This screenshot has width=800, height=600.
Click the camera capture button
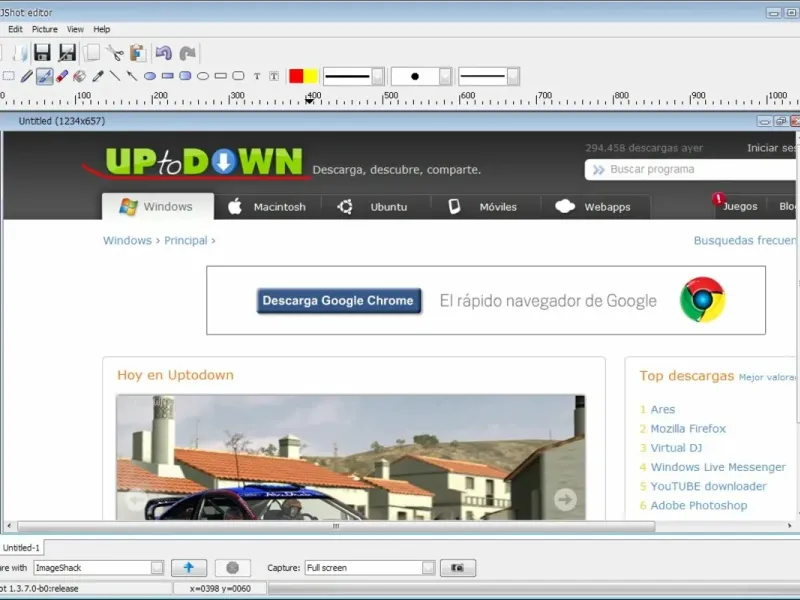[x=458, y=567]
